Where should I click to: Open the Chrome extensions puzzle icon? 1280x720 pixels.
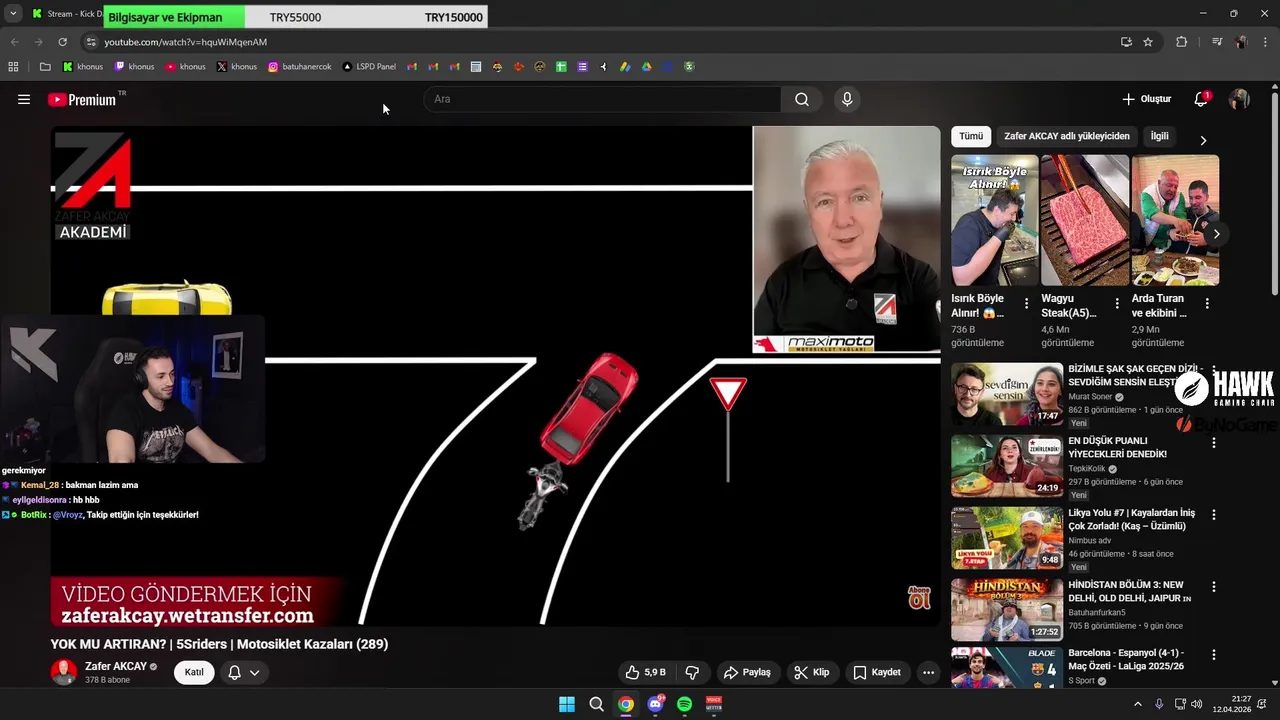[x=1181, y=42]
